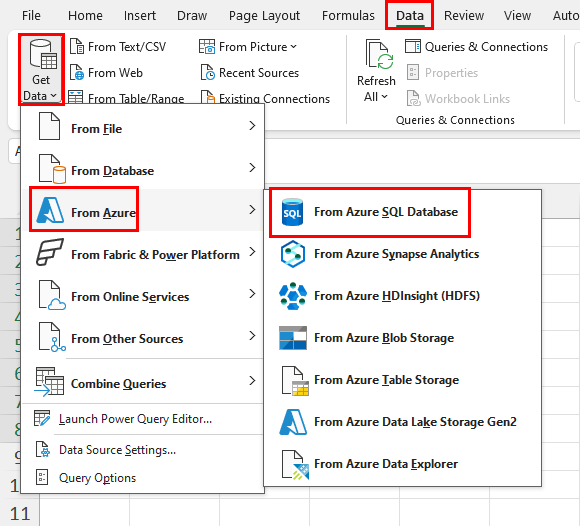Image resolution: width=580 pixels, height=526 pixels.
Task: Click the From Table/Range button
Action: (x=126, y=98)
